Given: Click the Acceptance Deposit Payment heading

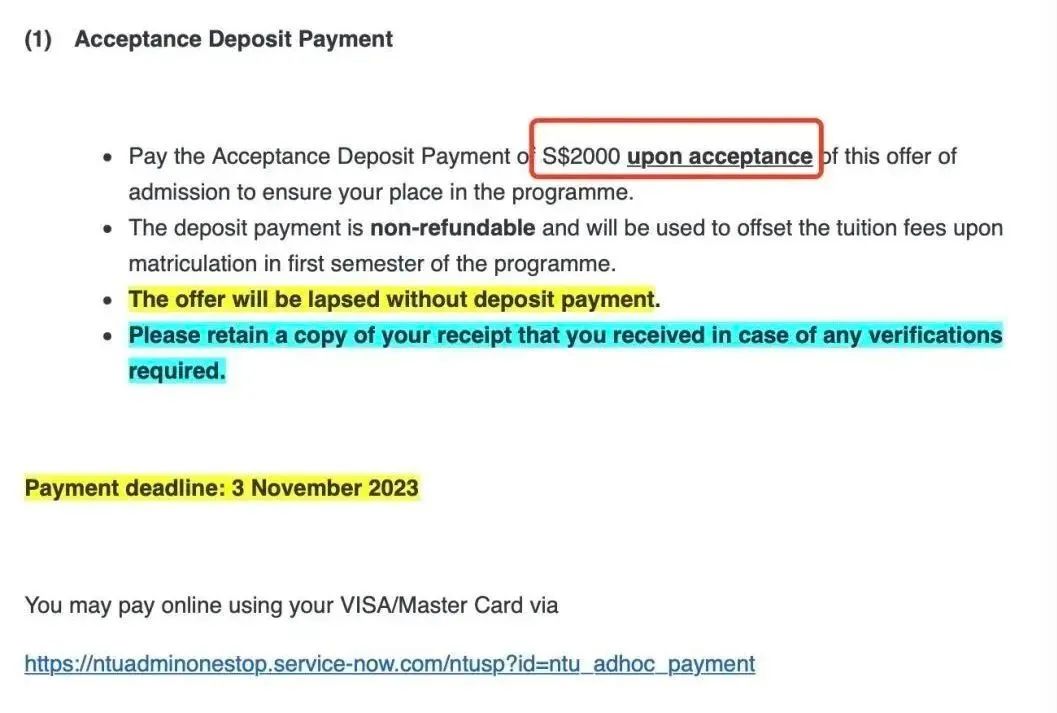Looking at the screenshot, I should pyautogui.click(x=233, y=39).
